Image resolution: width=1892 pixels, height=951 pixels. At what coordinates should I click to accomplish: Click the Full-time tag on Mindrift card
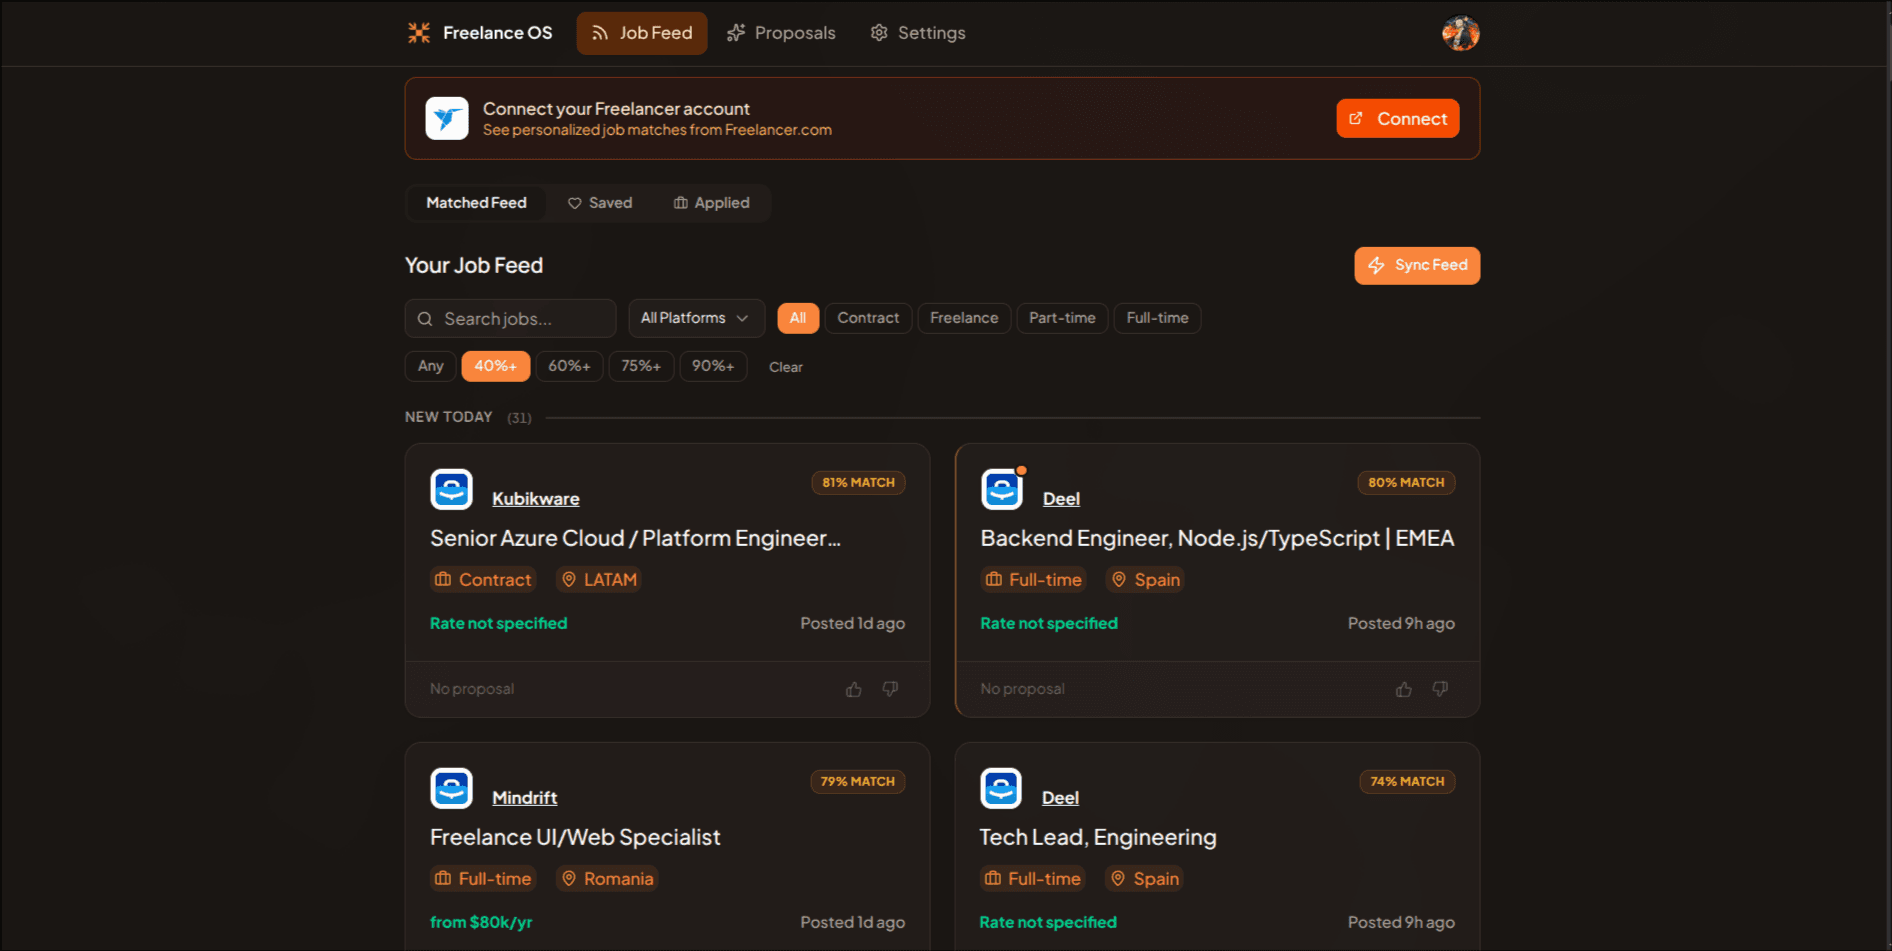click(484, 879)
